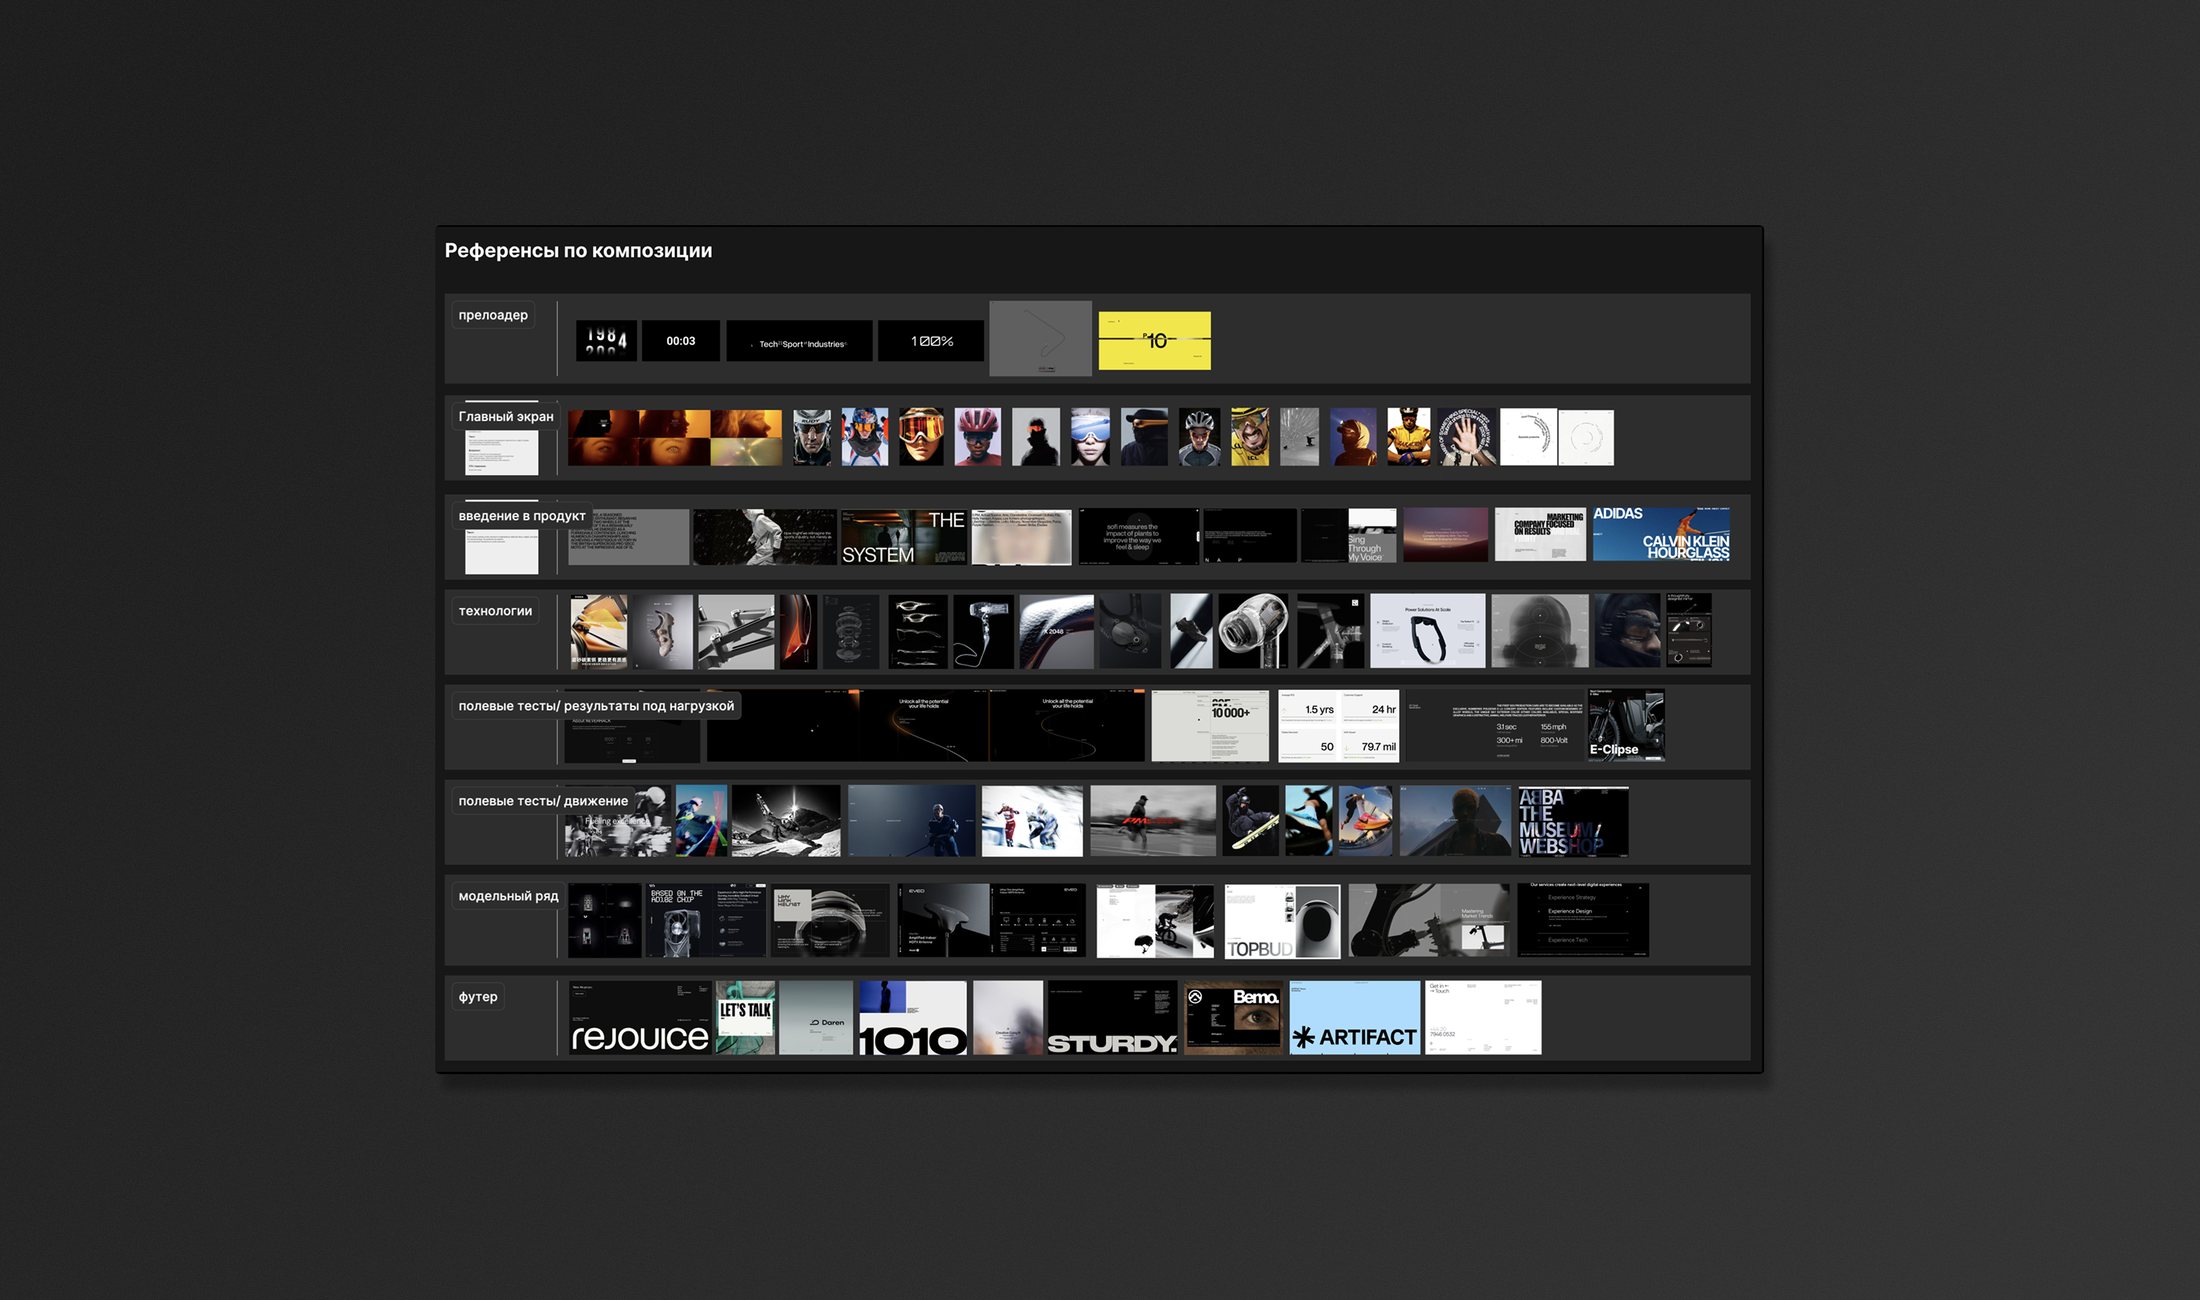Screen dimensions: 2200x1300
Task: Click the 'Главный экран' section label
Action: point(506,417)
